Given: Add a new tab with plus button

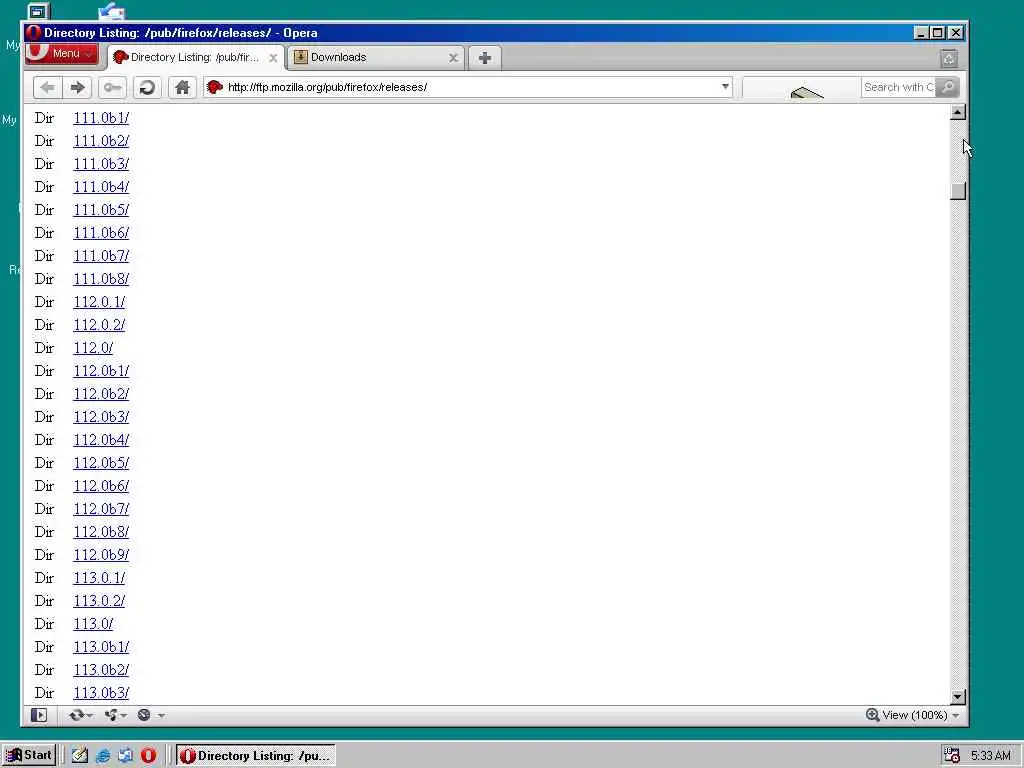Looking at the screenshot, I should (x=485, y=58).
